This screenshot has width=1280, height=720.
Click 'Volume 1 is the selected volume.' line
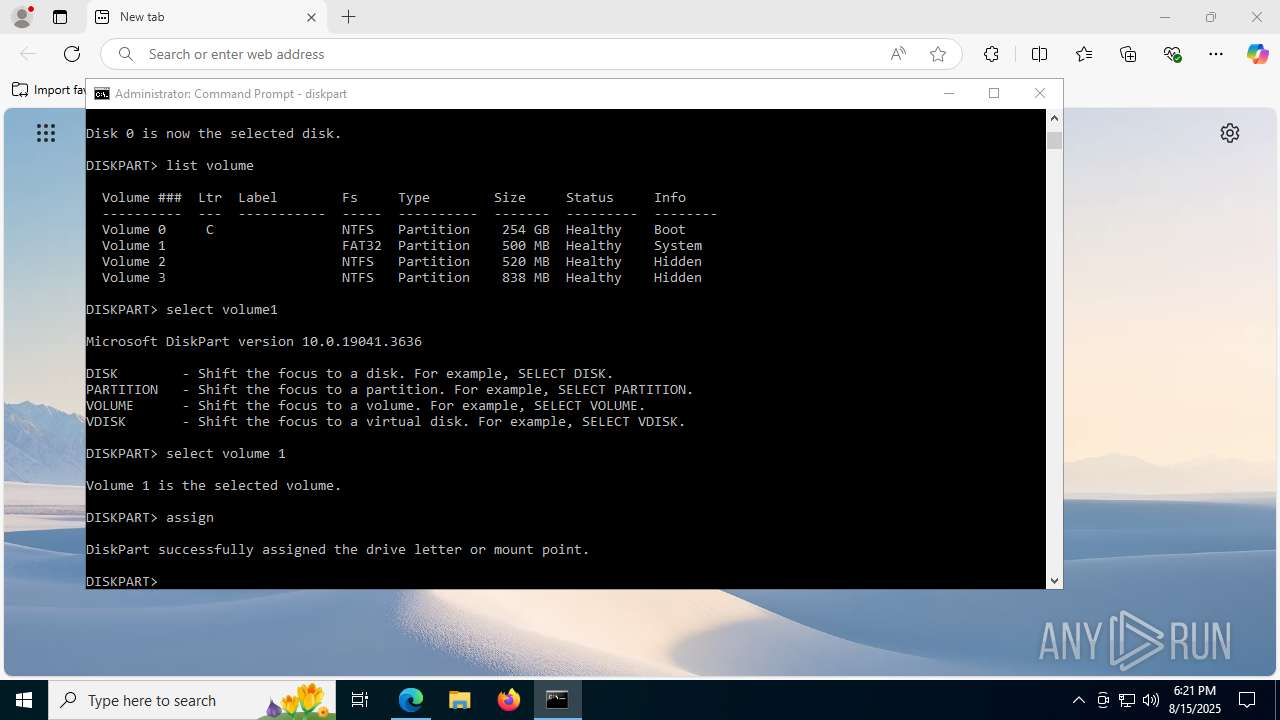pos(214,485)
